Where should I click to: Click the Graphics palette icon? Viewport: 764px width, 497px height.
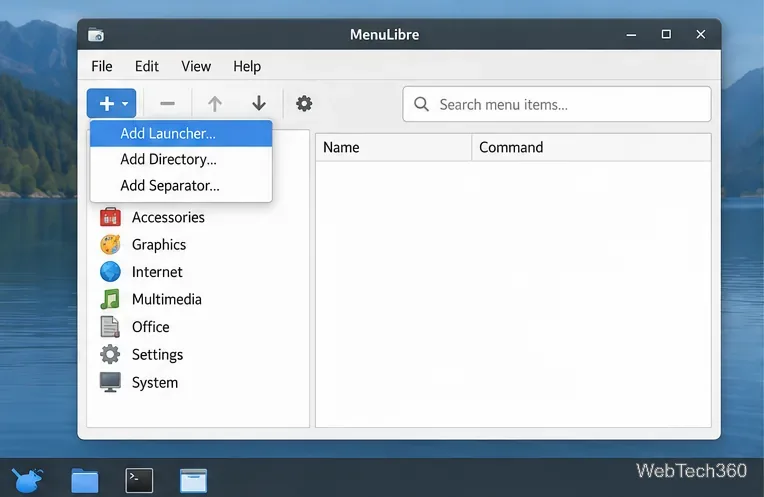(x=110, y=244)
